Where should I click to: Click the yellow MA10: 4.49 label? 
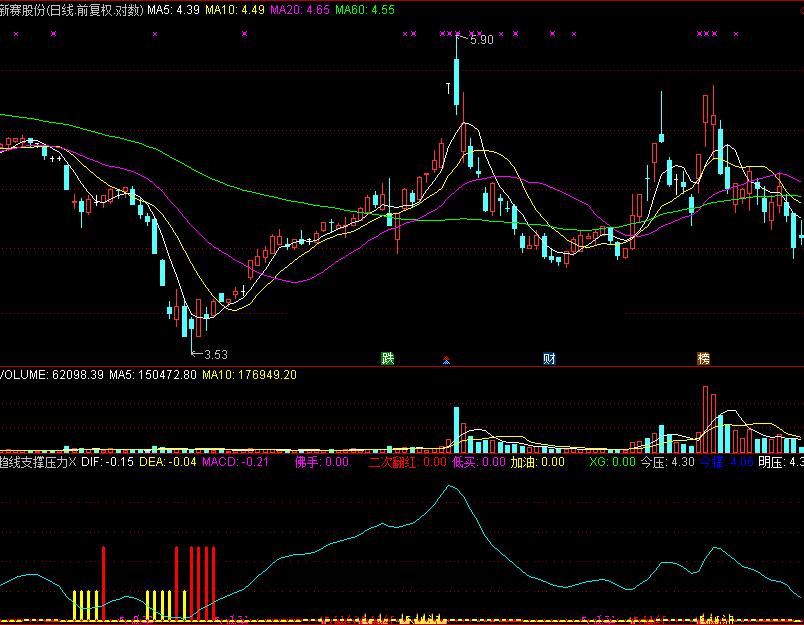coord(235,10)
